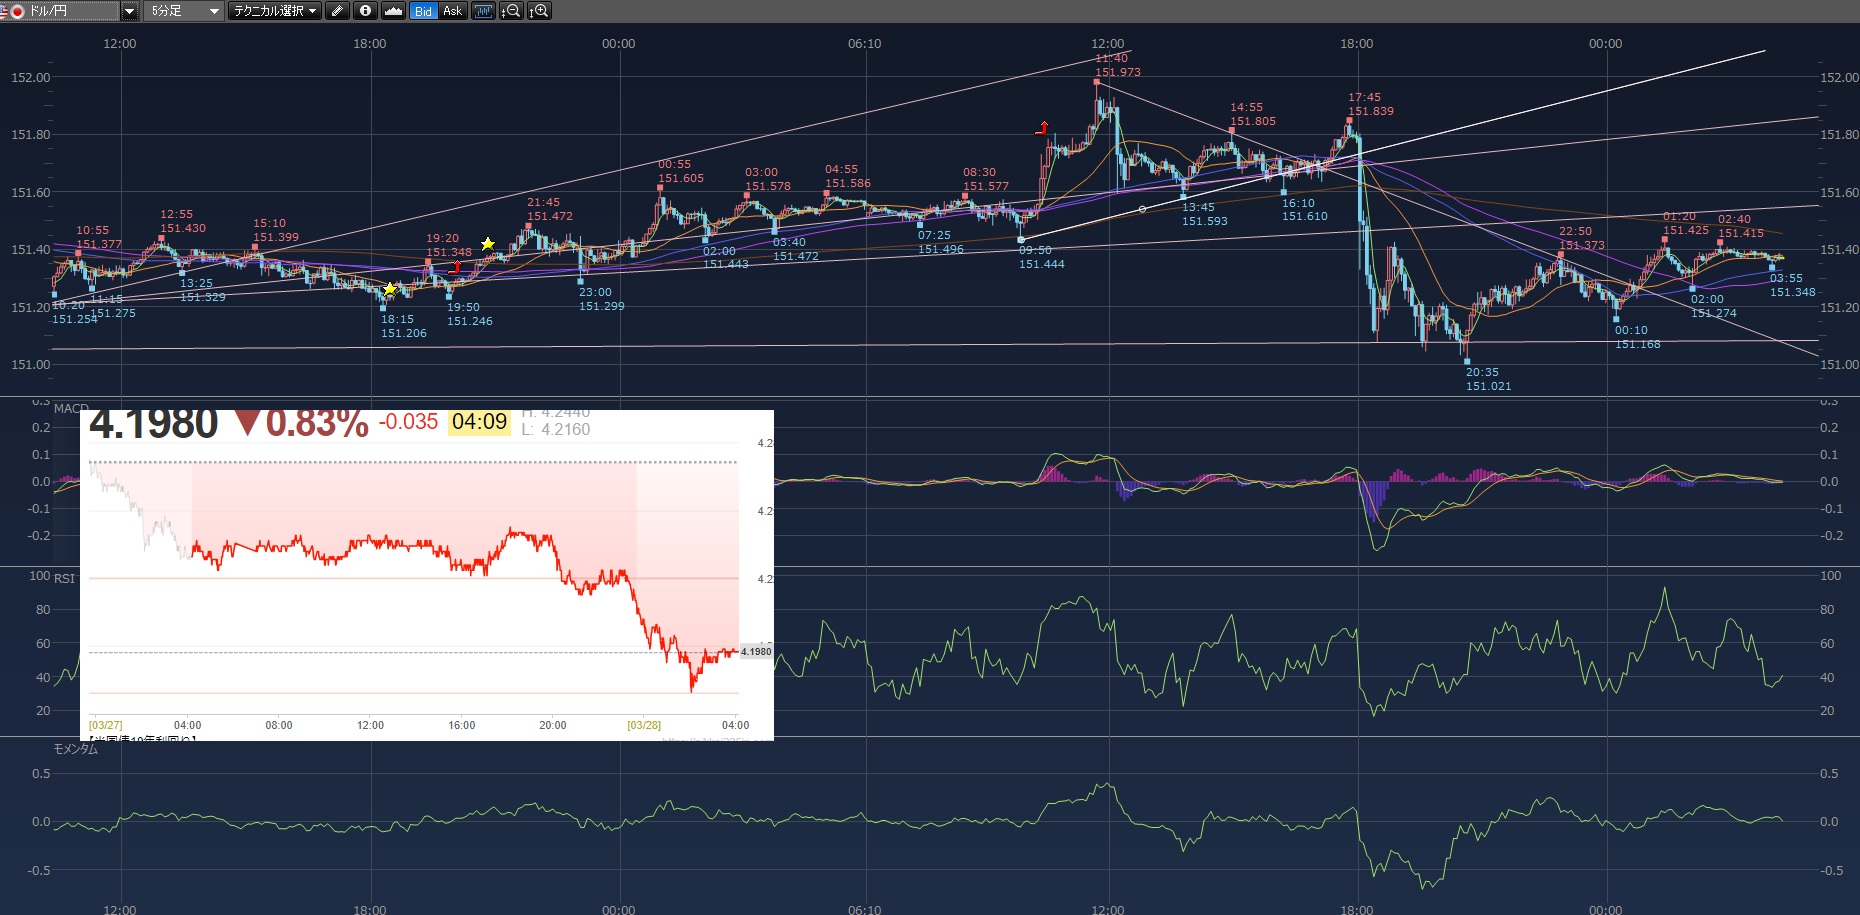
Task: Click the yellow star marker near 19:20
Action: 487,244
